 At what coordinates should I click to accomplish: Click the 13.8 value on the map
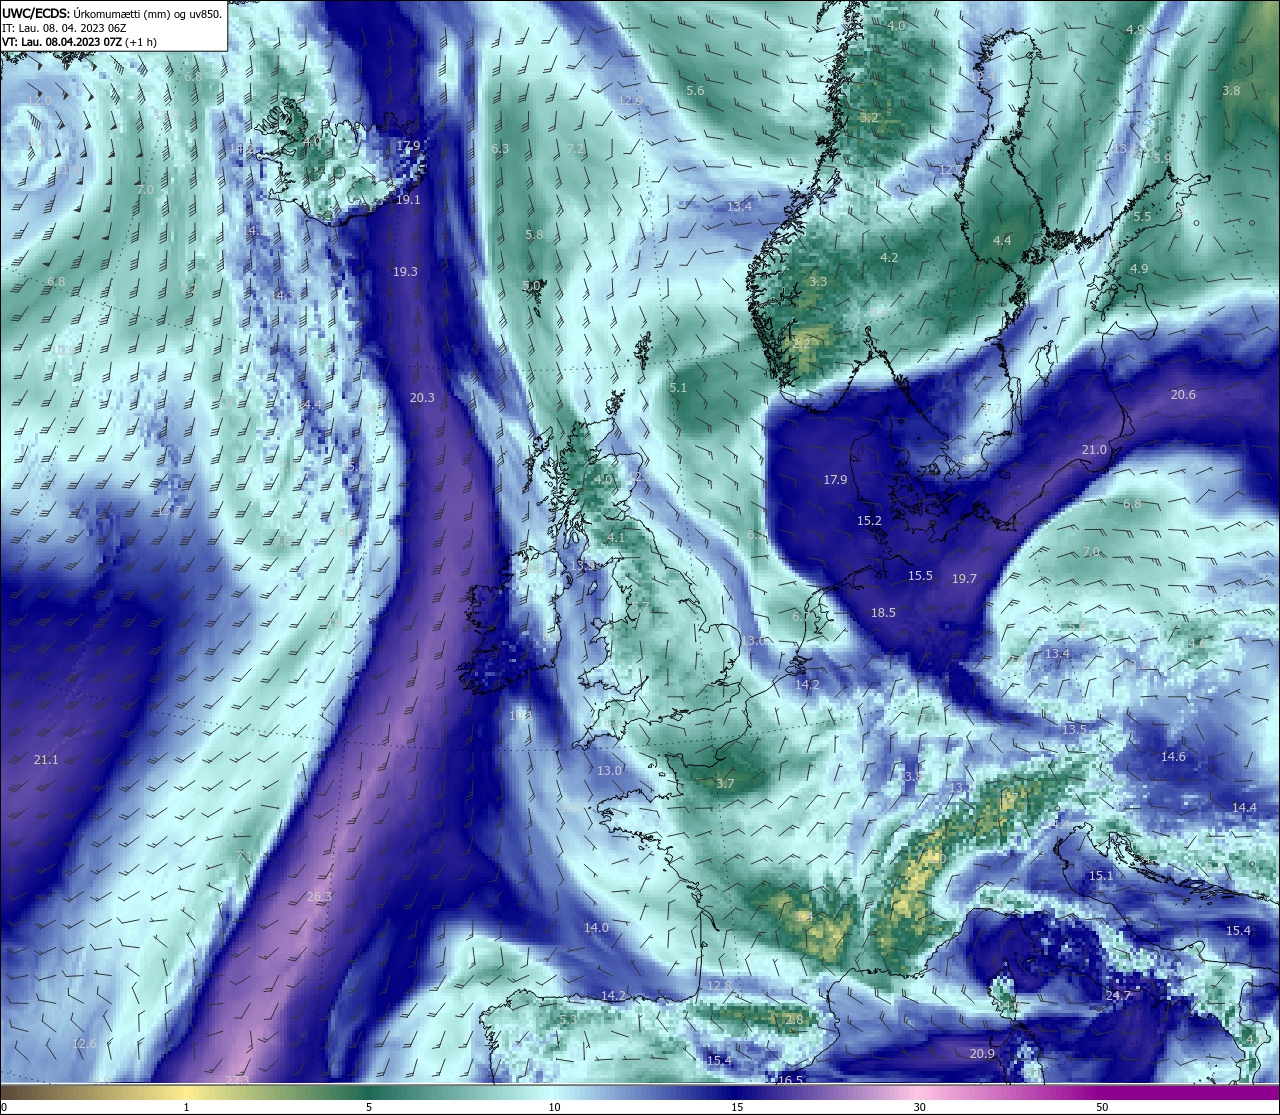pos(909,777)
